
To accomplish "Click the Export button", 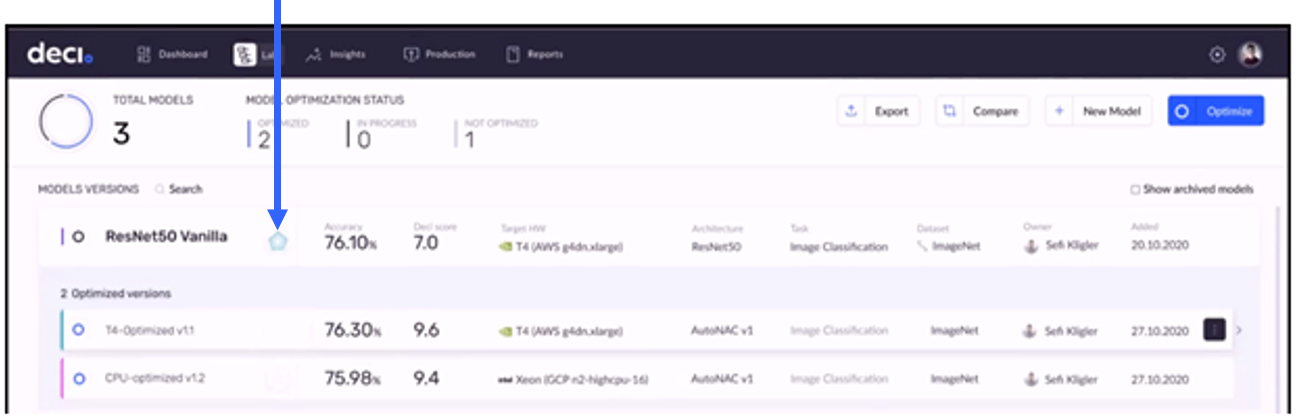I will [878, 111].
